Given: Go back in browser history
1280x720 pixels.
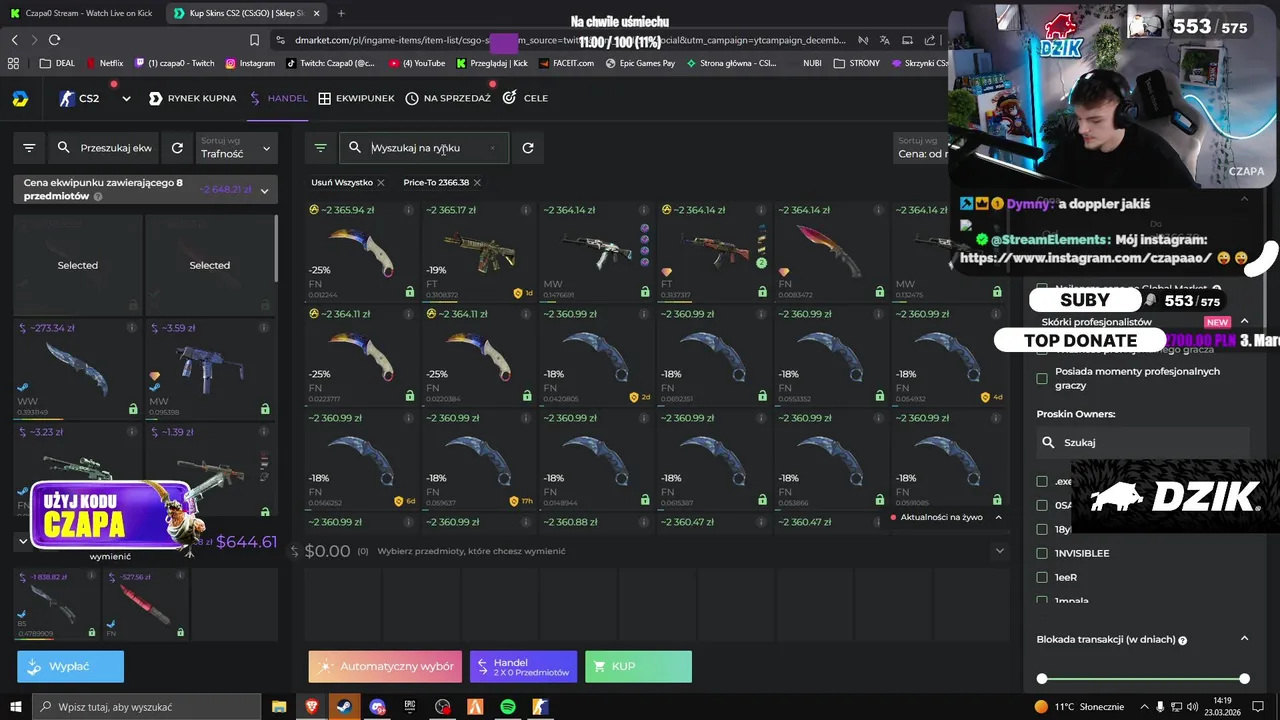Looking at the screenshot, I should pos(14,40).
